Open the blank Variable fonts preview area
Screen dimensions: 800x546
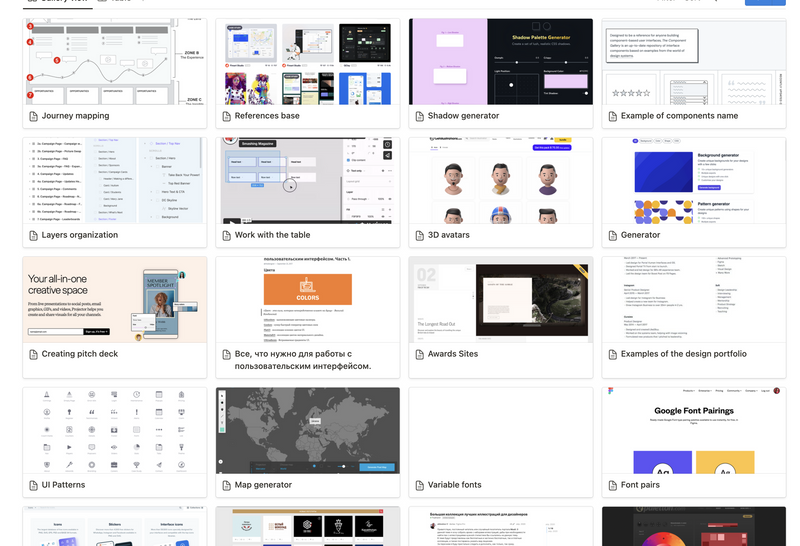(x=501, y=431)
